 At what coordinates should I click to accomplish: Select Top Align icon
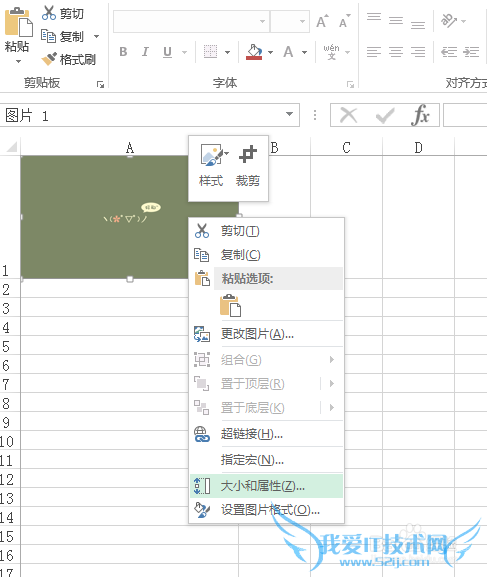pos(374,18)
